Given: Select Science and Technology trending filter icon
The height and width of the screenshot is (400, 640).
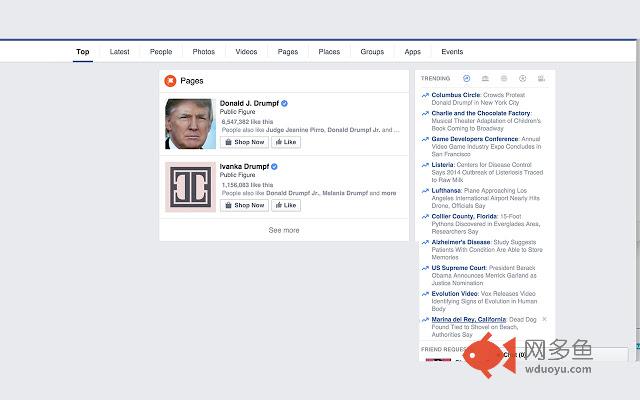Looking at the screenshot, I should [x=504, y=78].
